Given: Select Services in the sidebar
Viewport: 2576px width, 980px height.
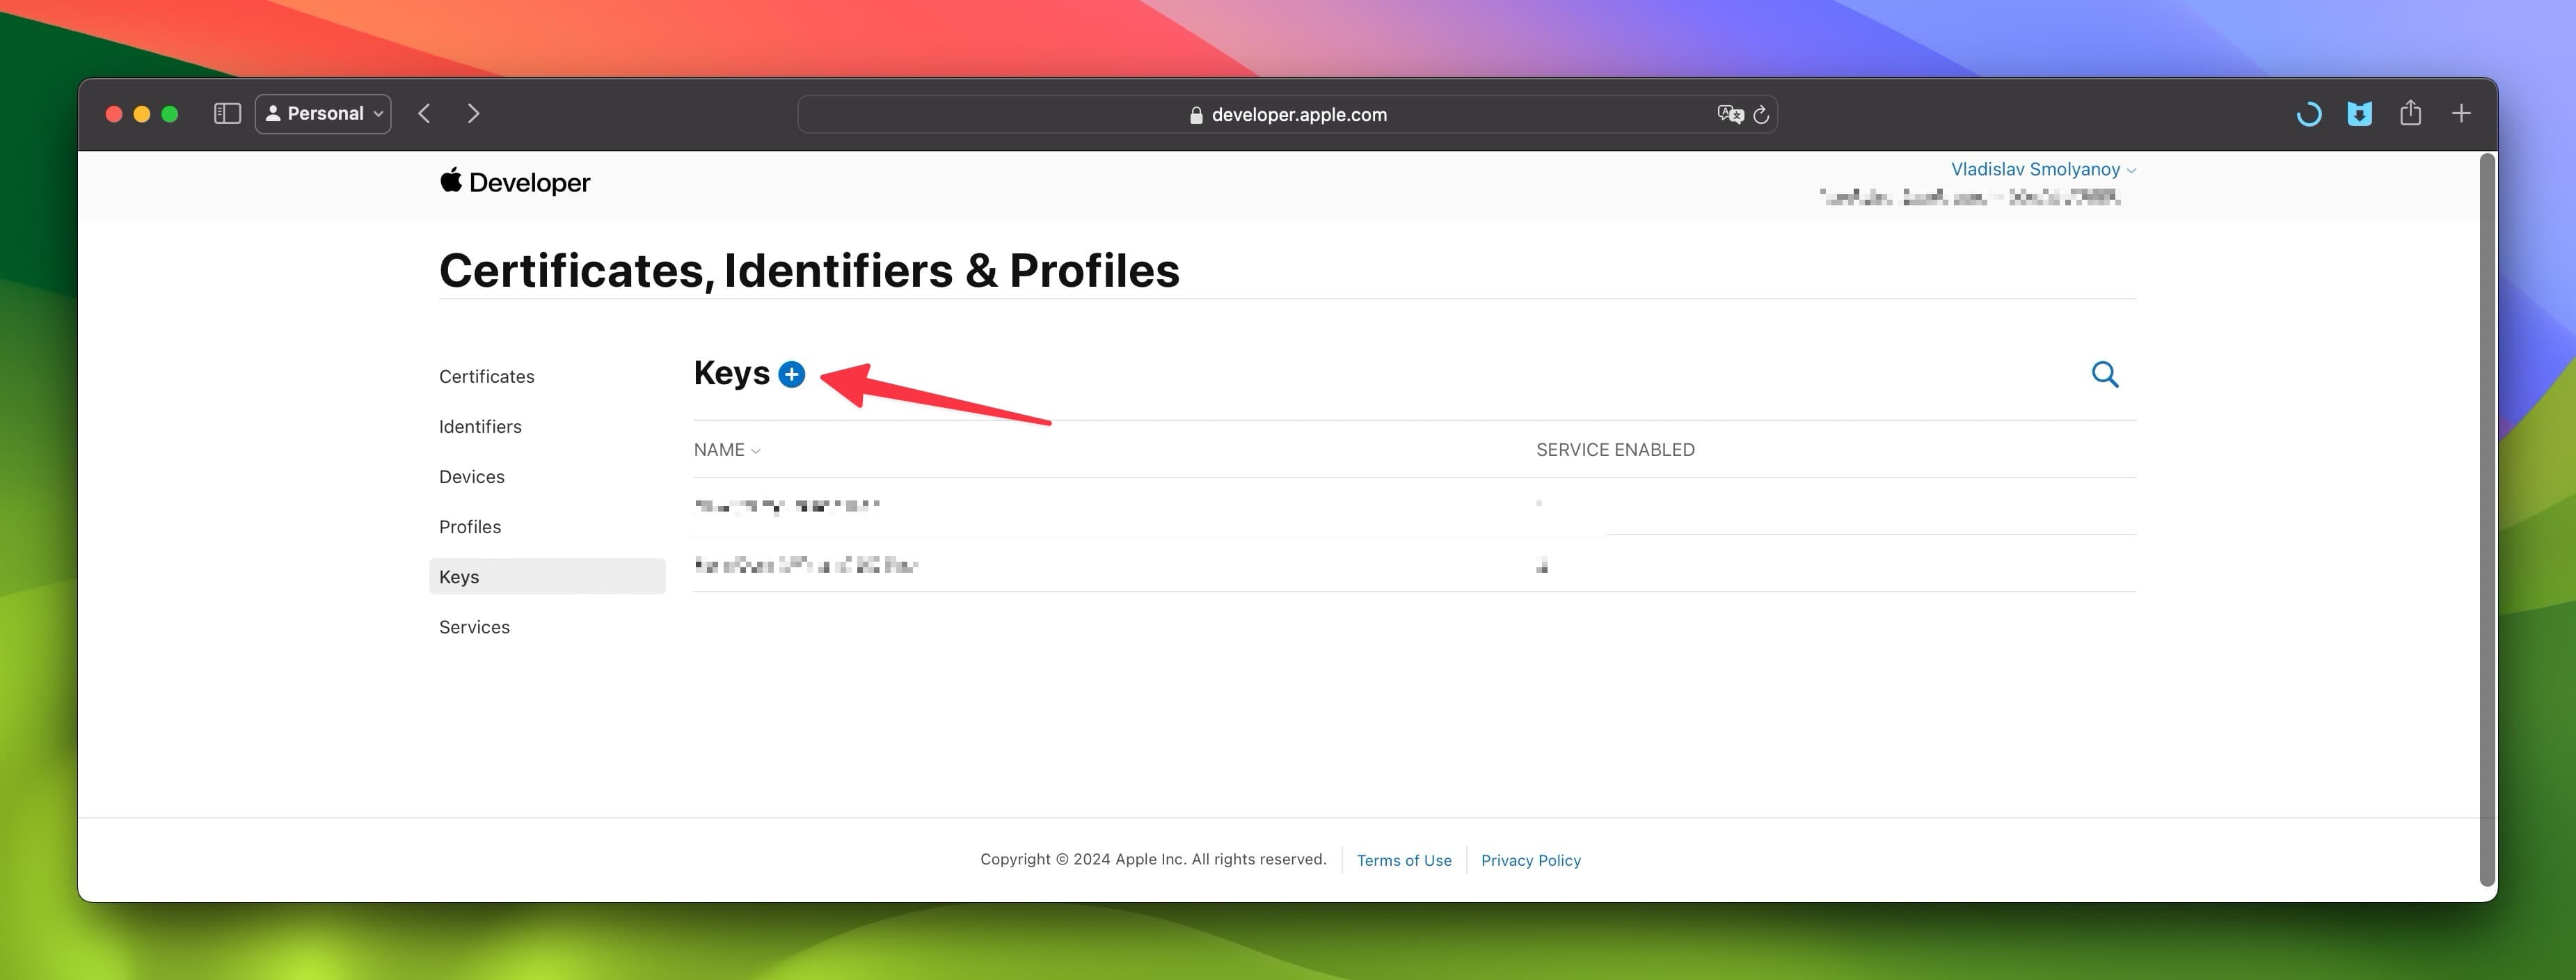Looking at the screenshot, I should point(474,626).
